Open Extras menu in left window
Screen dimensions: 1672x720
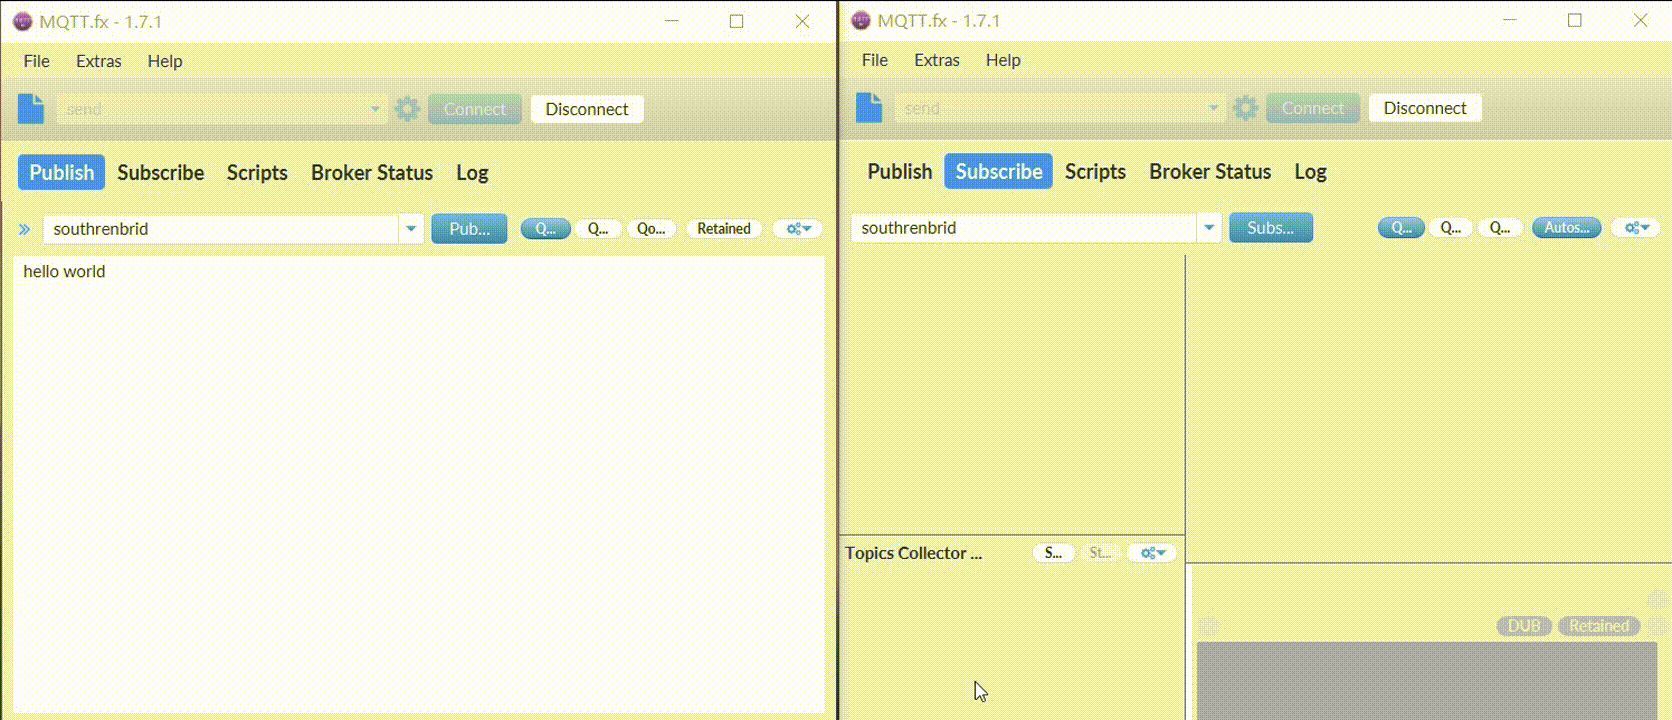point(99,61)
